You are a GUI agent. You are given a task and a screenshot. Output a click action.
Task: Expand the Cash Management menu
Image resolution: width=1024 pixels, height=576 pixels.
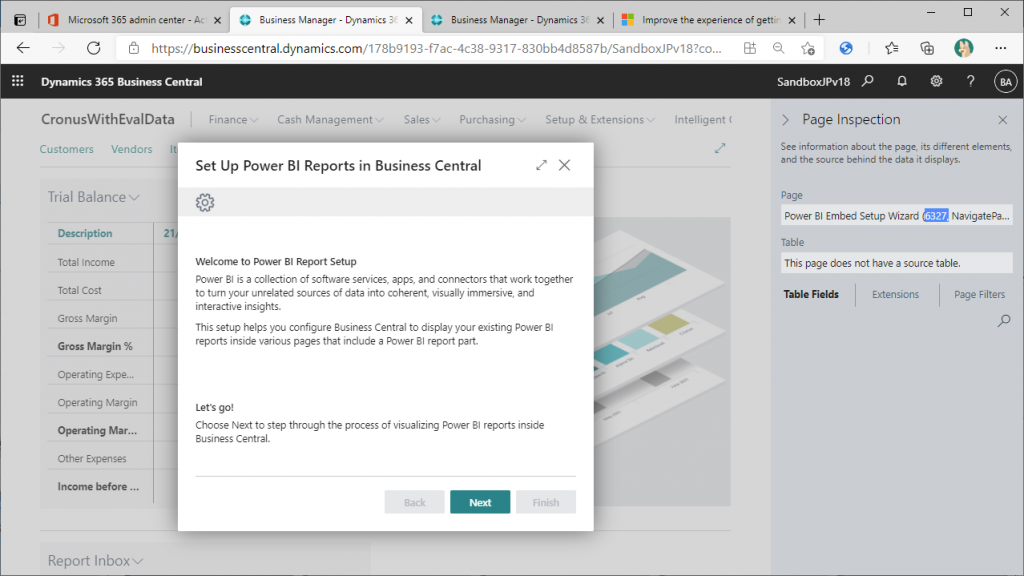(x=330, y=120)
